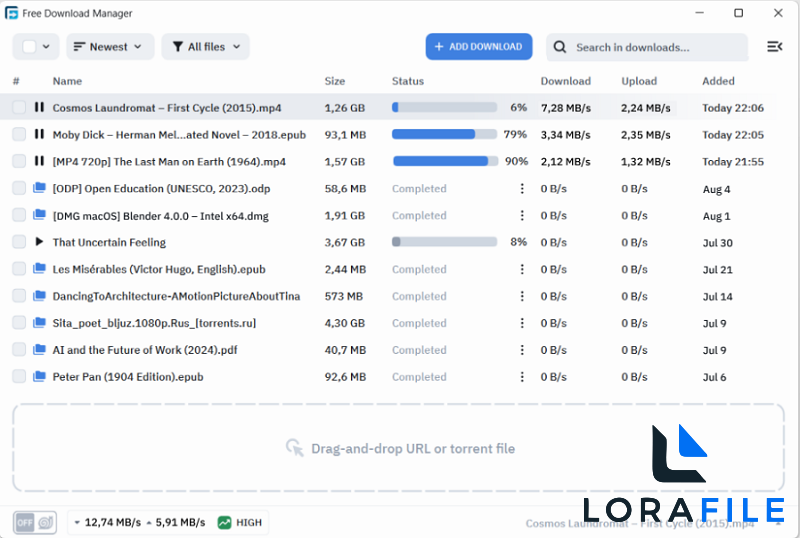Select AI and the Future of Work (2024).pdf
The height and width of the screenshot is (538, 800).
(x=145, y=350)
